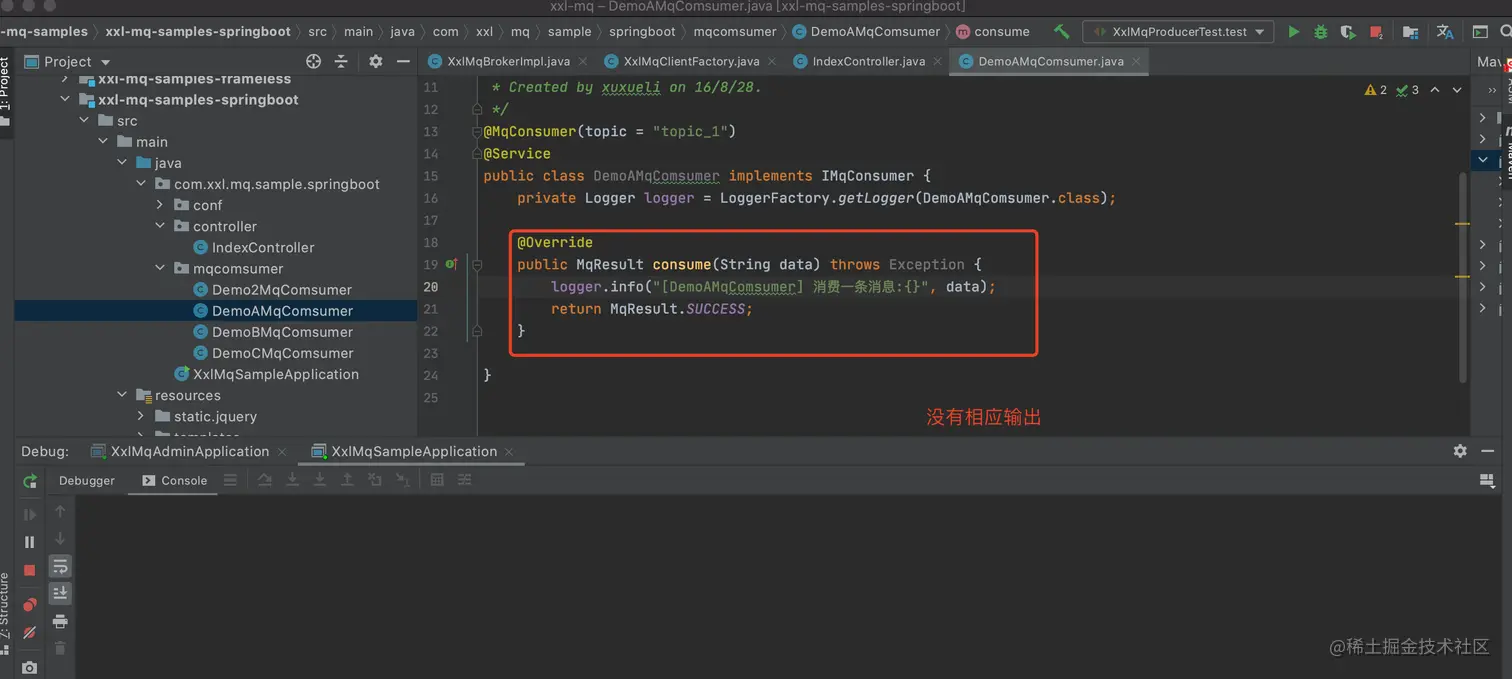Collapse the controller package node
1512x679 pixels.
click(x=160, y=226)
